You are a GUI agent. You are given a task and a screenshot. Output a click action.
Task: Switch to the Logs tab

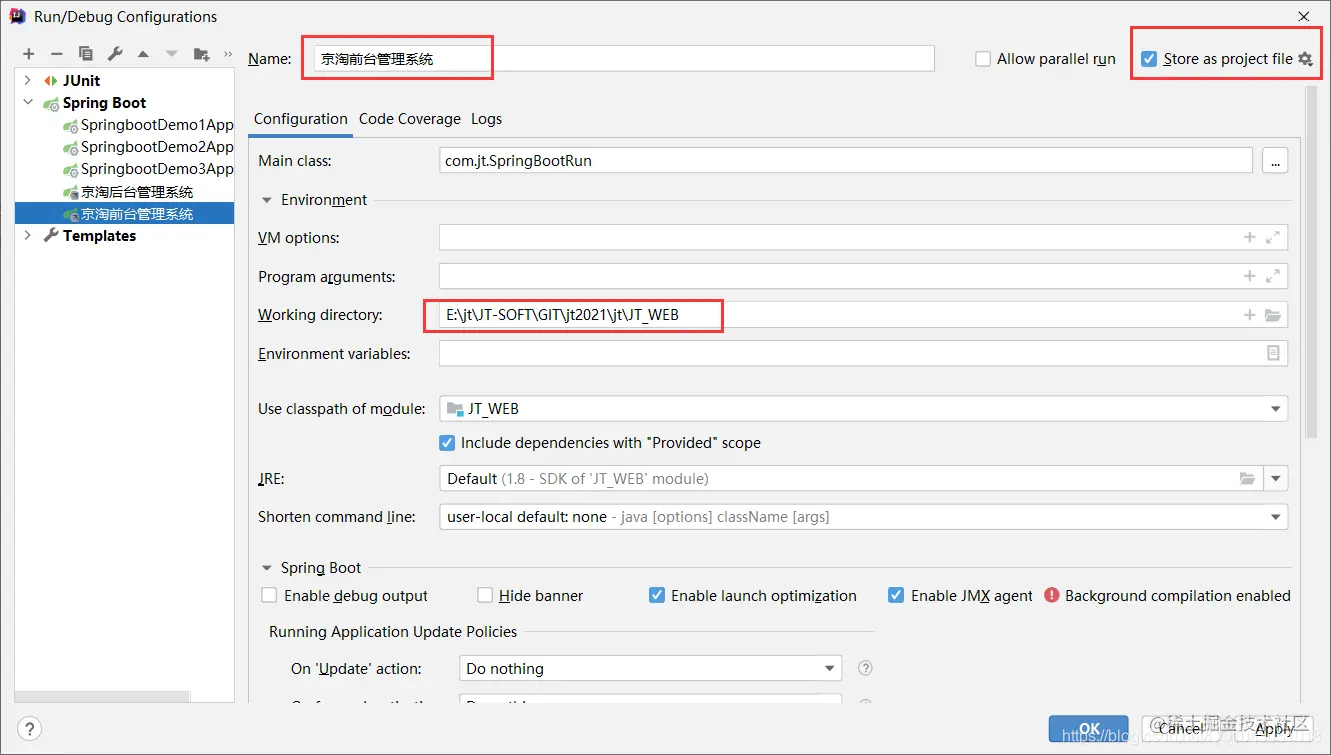(x=487, y=118)
